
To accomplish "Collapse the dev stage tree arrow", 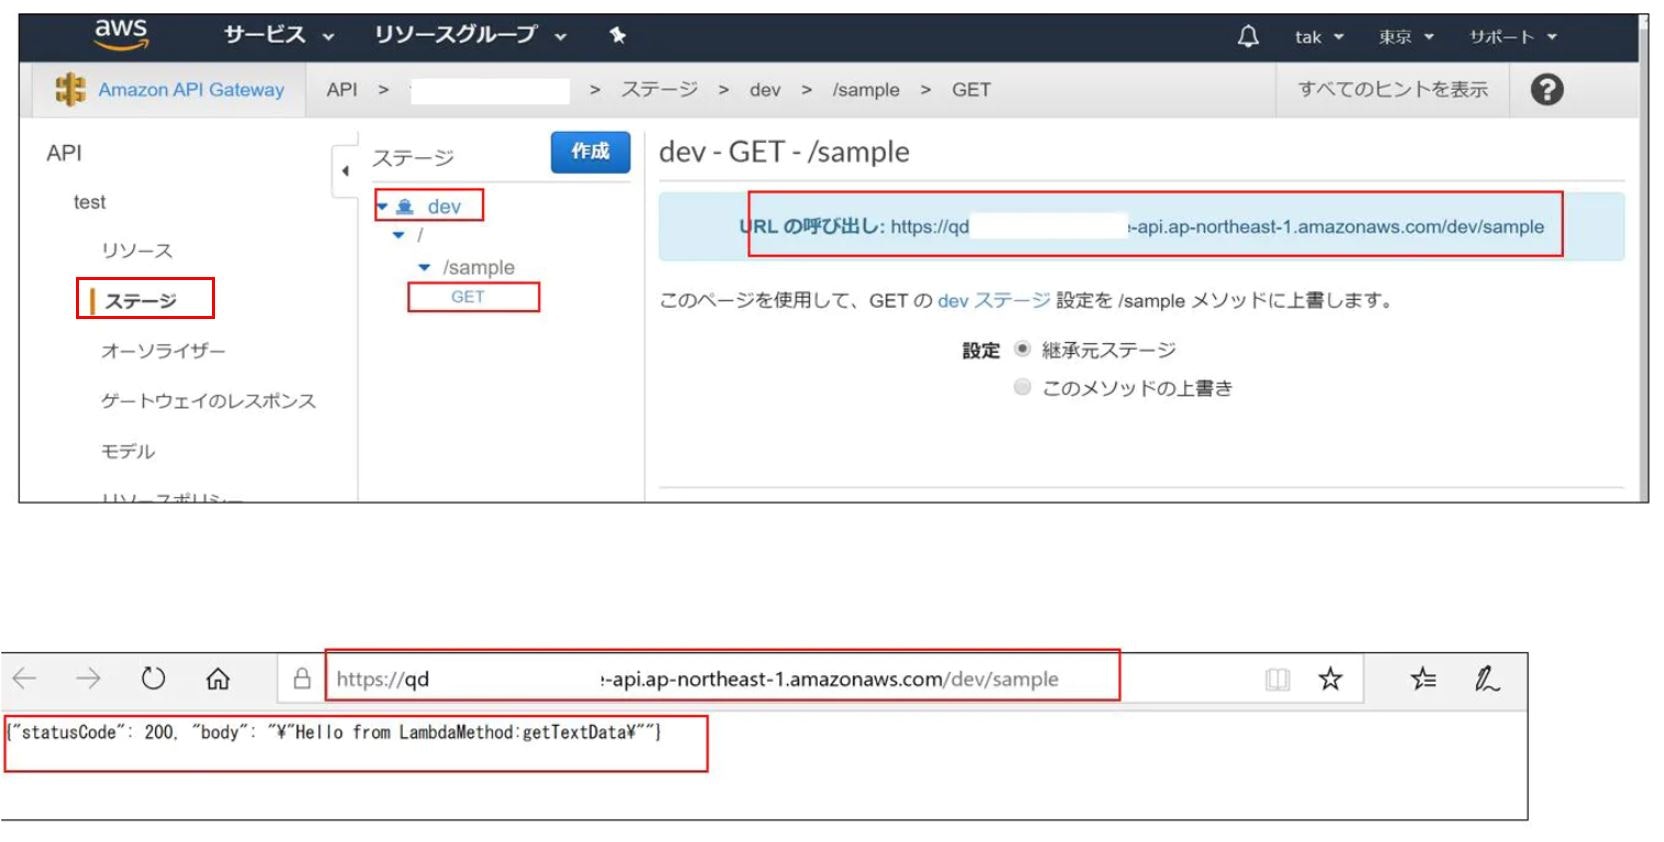I will tap(382, 207).
